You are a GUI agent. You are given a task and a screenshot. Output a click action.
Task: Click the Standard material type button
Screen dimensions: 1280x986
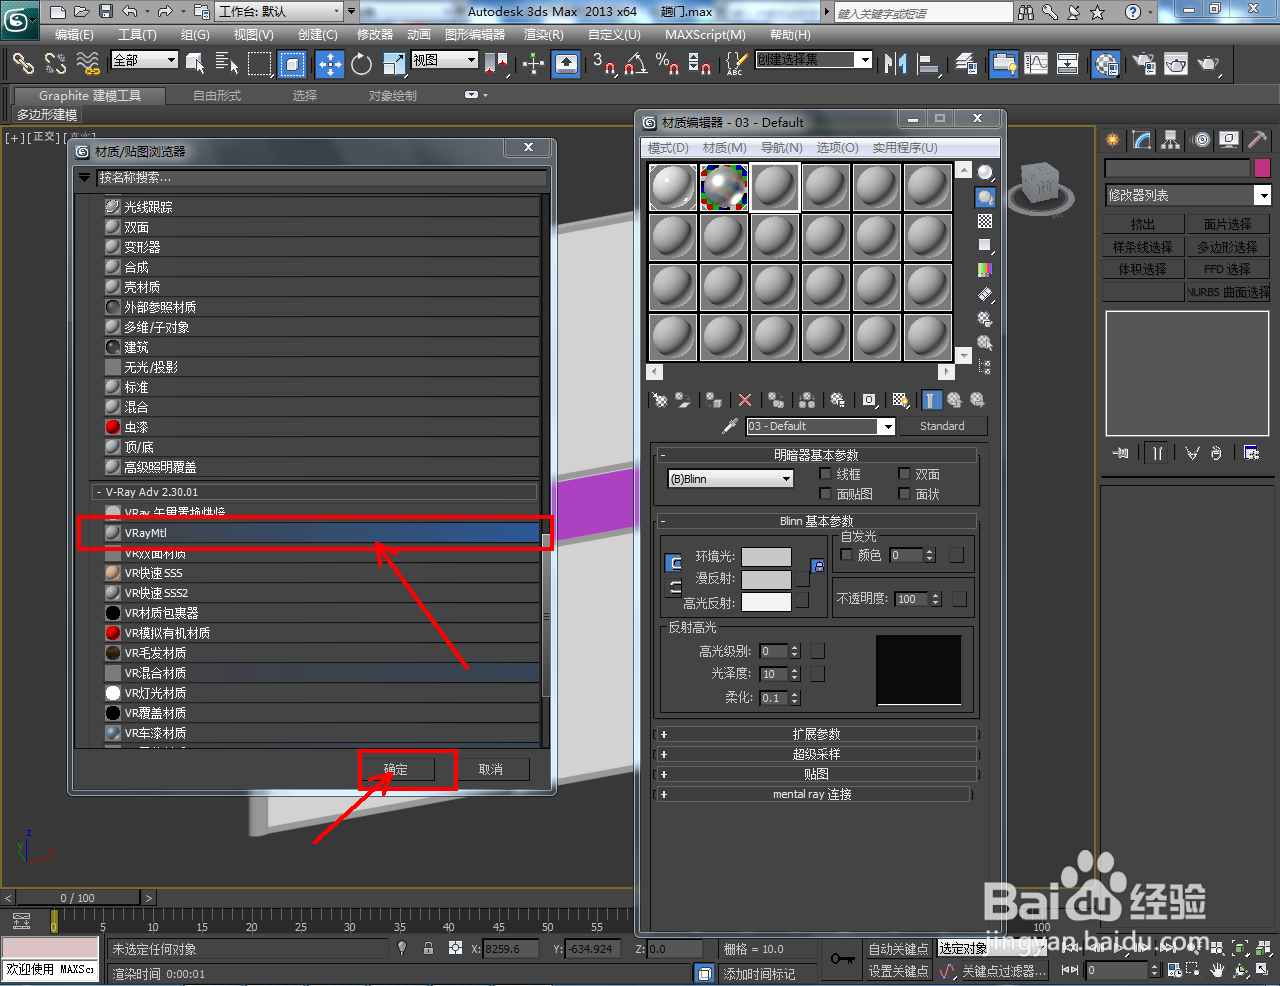[x=942, y=426]
